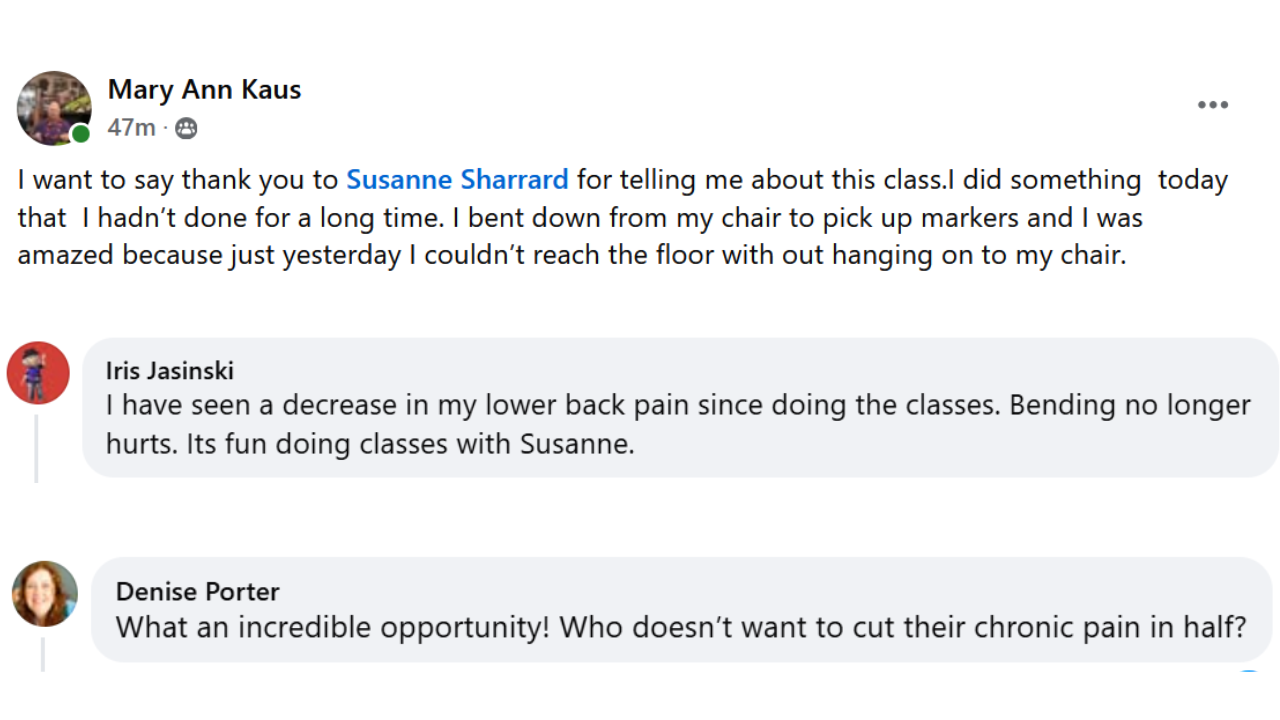The image size is (1280, 720).
Task: Open the tagged Susanne Sharrard profile link
Action: pyautogui.click(x=457, y=180)
